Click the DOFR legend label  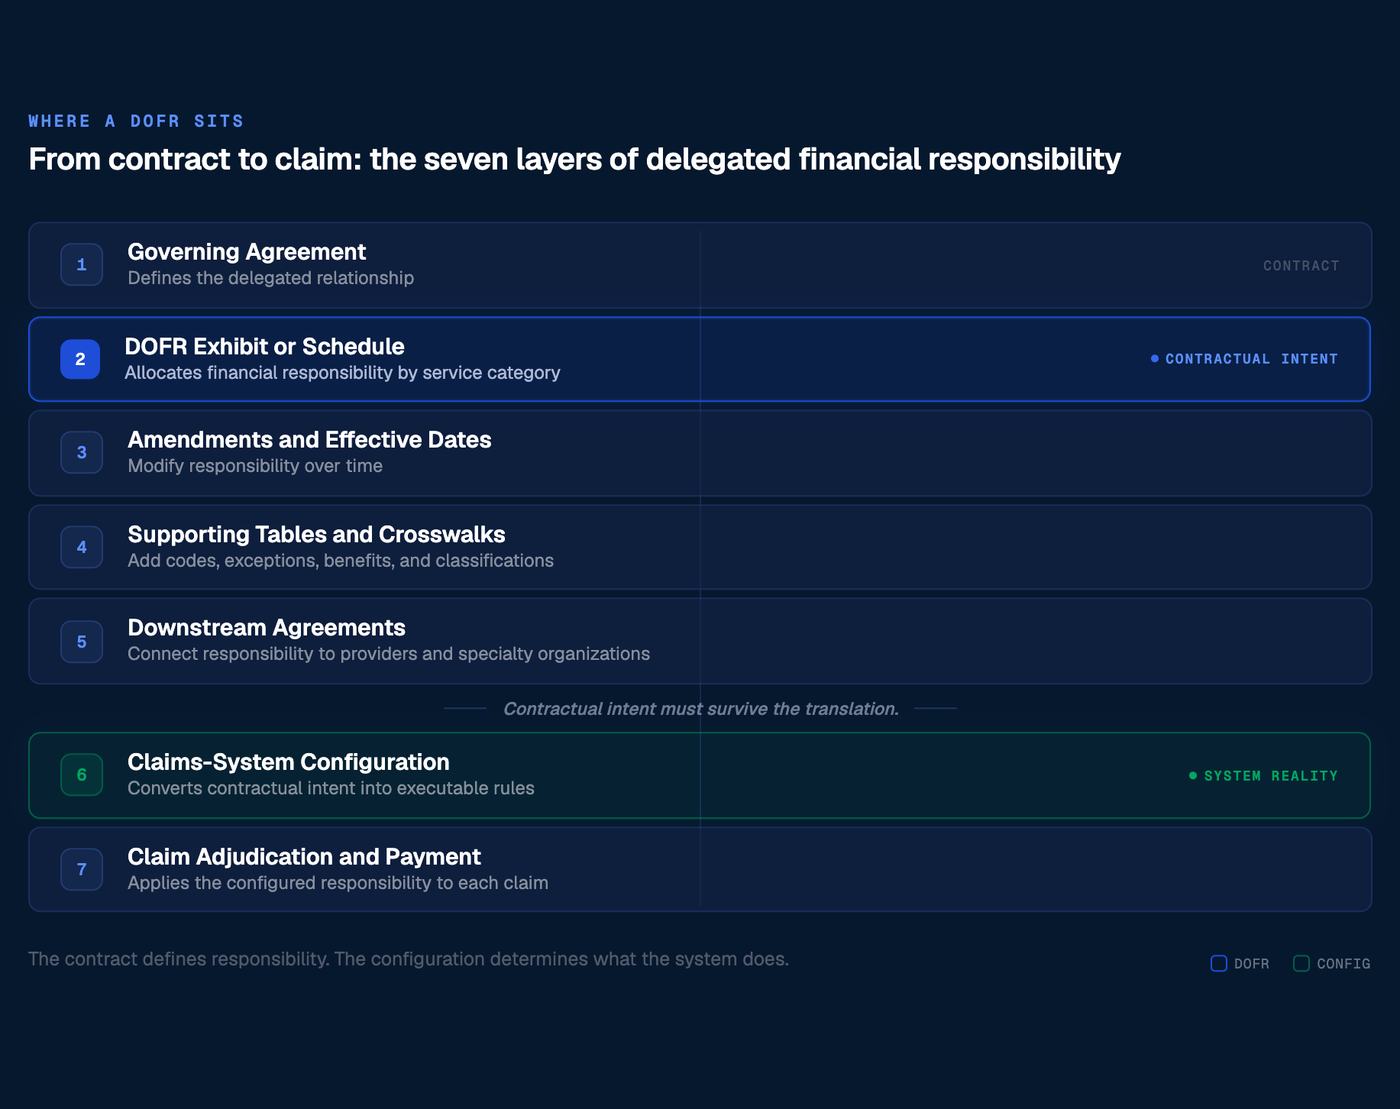click(x=1252, y=964)
